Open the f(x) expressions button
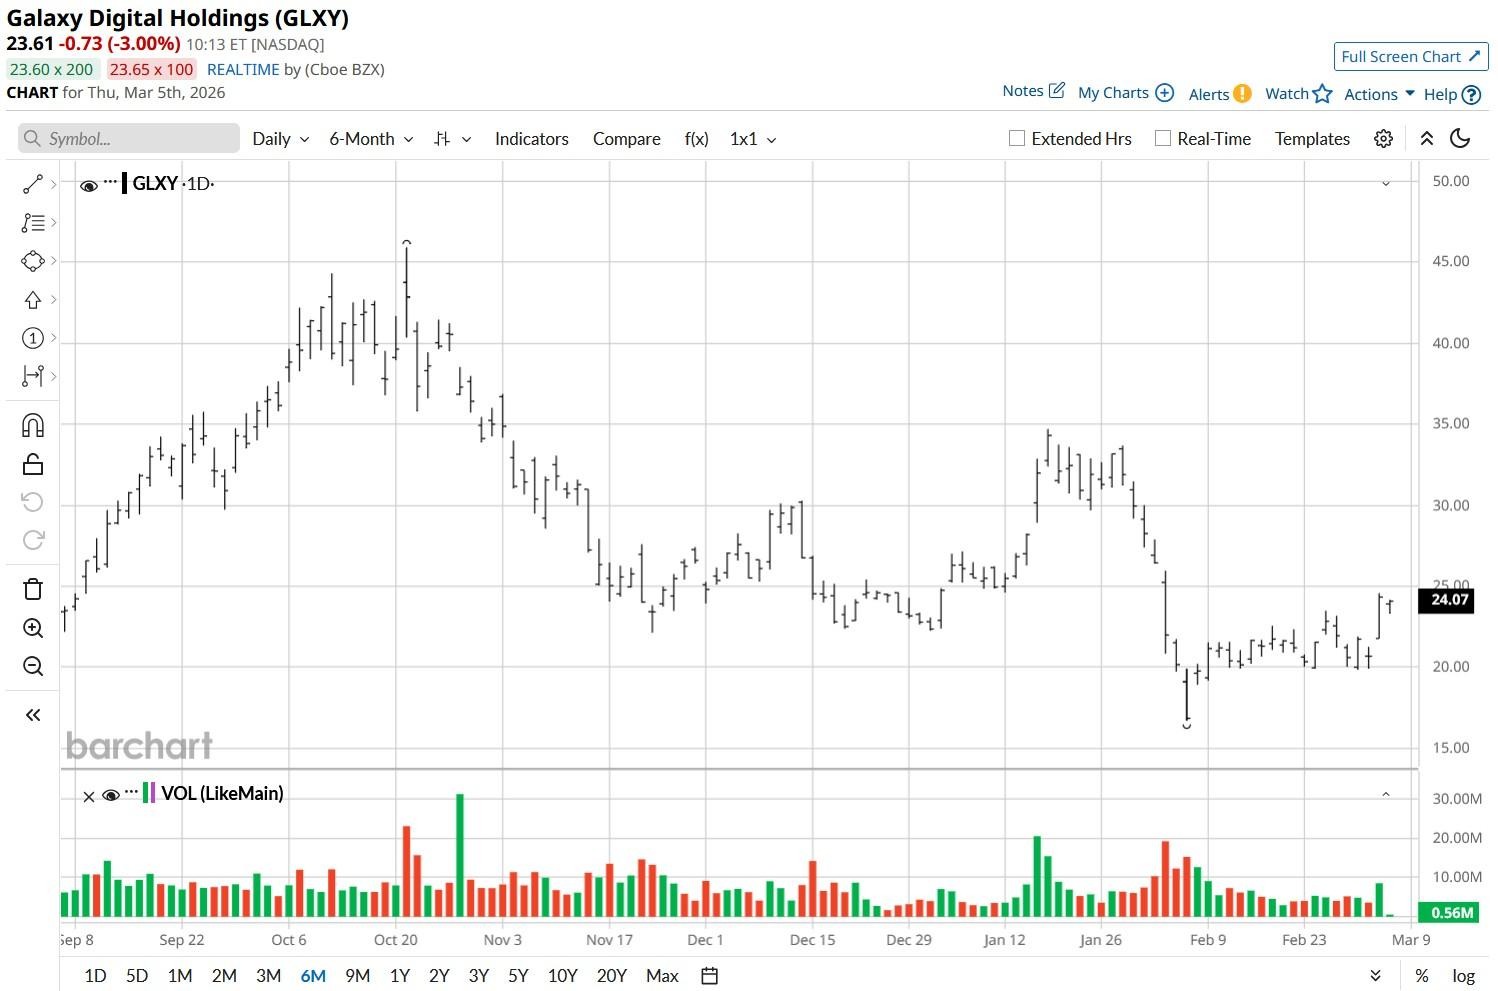 click(x=697, y=139)
